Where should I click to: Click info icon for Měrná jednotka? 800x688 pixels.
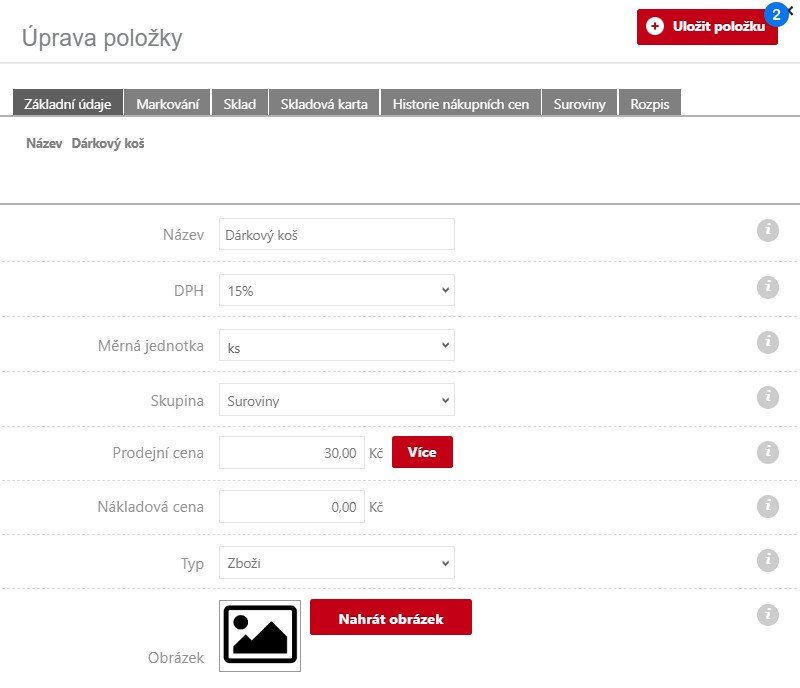click(x=767, y=342)
